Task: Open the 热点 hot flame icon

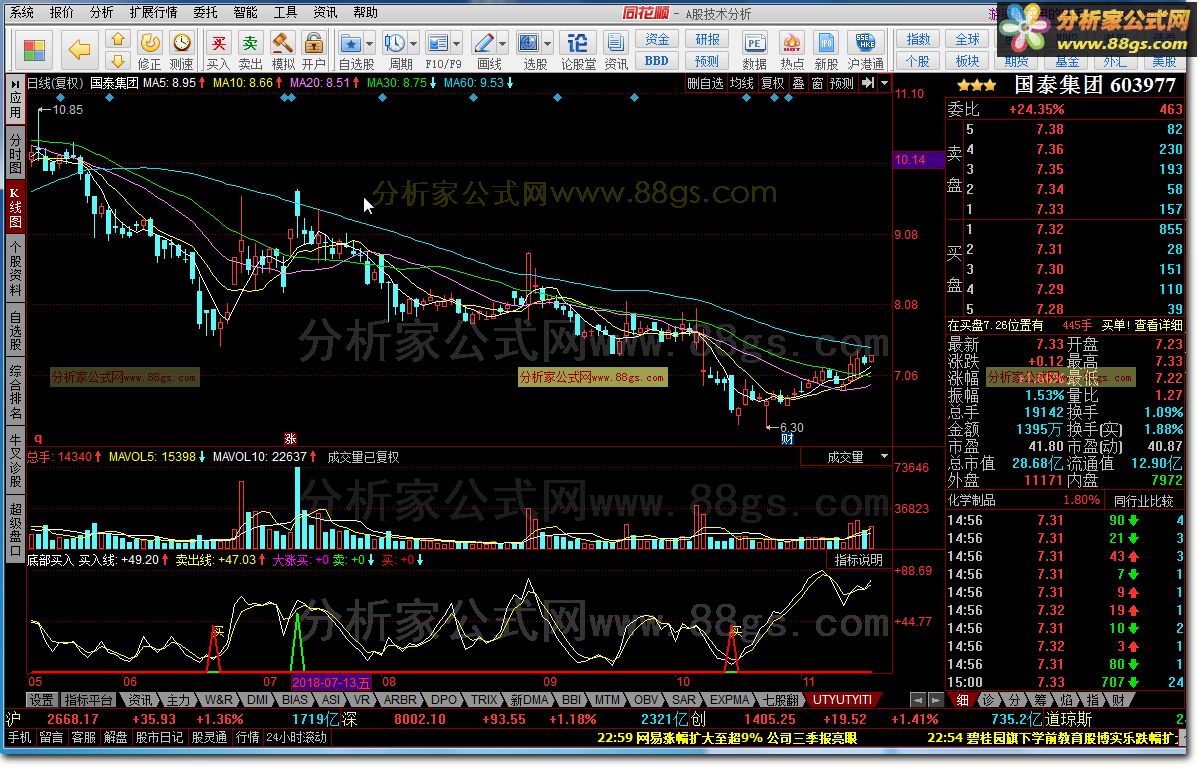Action: pos(792,44)
